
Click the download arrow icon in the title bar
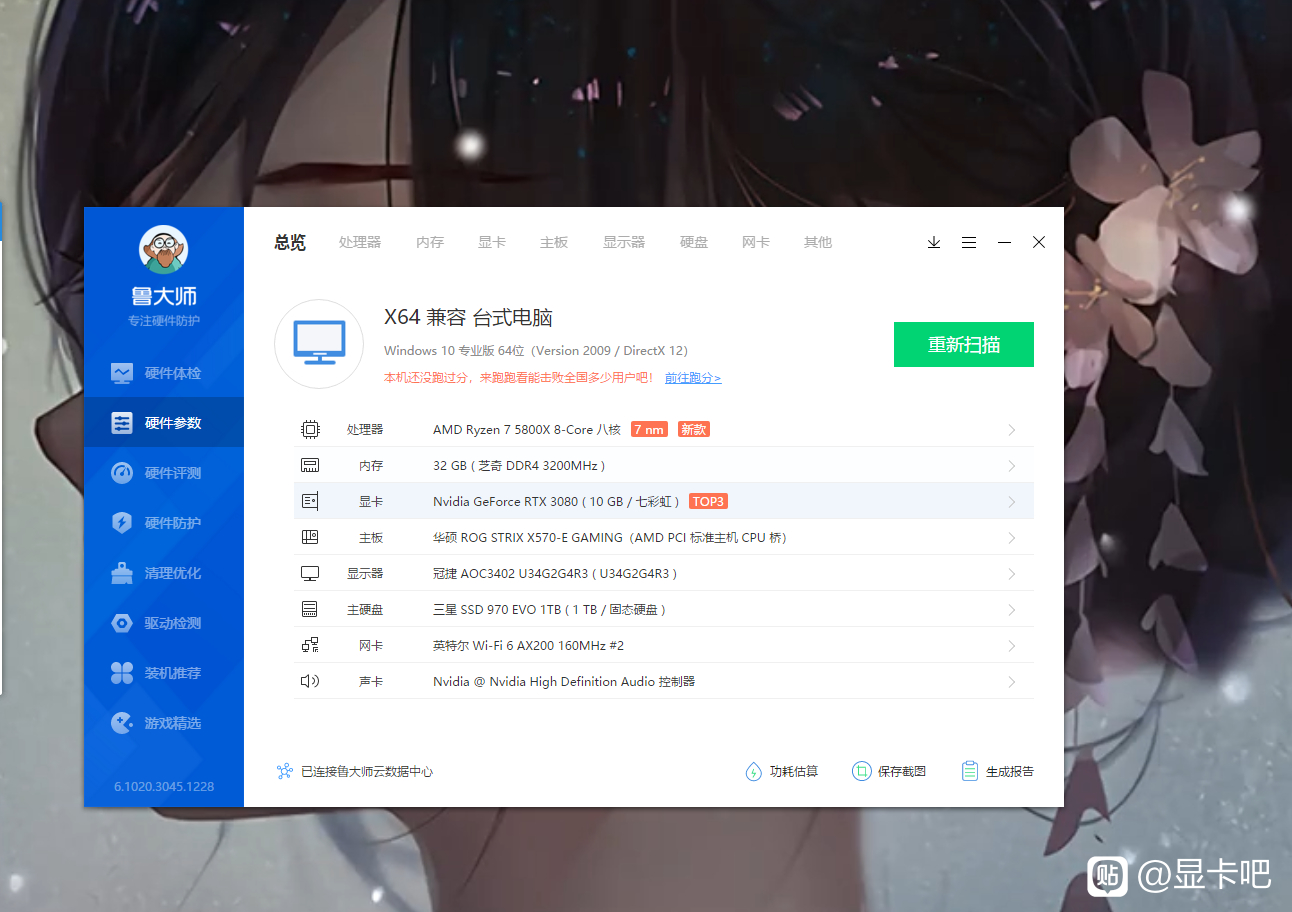click(934, 242)
